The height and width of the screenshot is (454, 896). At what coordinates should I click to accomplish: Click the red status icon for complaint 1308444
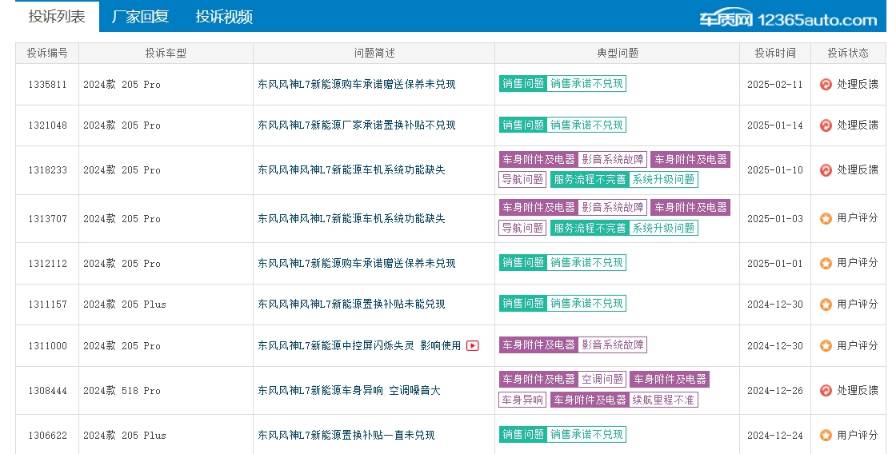825,390
